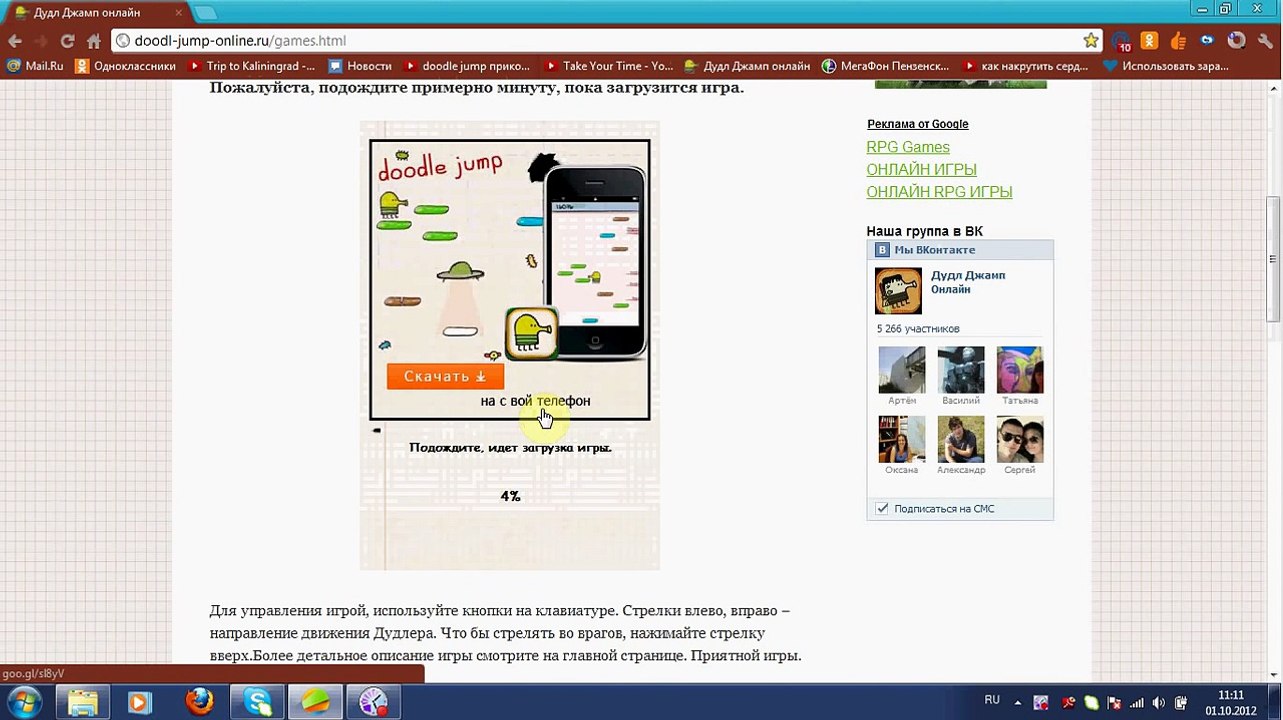Viewport: 1283px width, 720px height.
Task: Click the Мы ВКонтакте widget header
Action: 960,250
